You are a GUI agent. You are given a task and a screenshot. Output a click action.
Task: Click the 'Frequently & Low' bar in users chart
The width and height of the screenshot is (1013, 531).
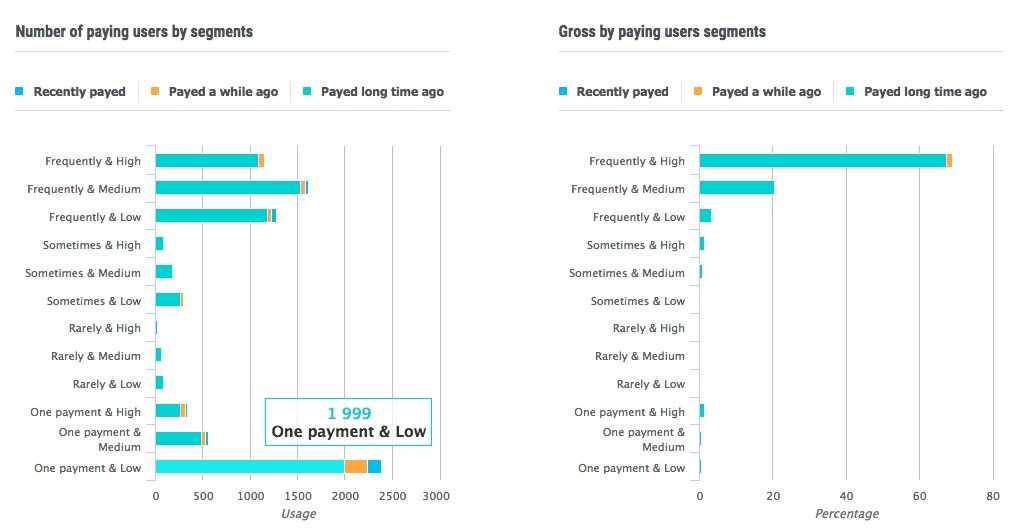pos(216,216)
